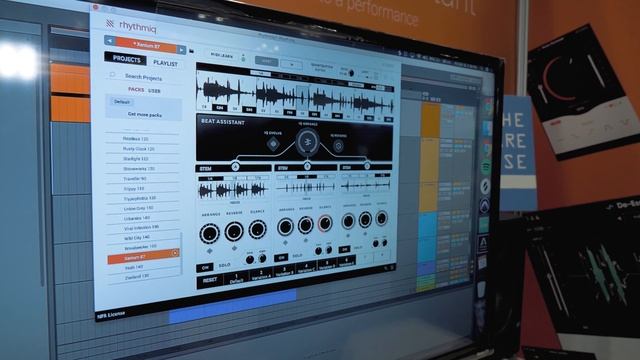This screenshot has width=640, height=360.
Task: Switch to the PLAYLIST tab
Action: tap(165, 64)
